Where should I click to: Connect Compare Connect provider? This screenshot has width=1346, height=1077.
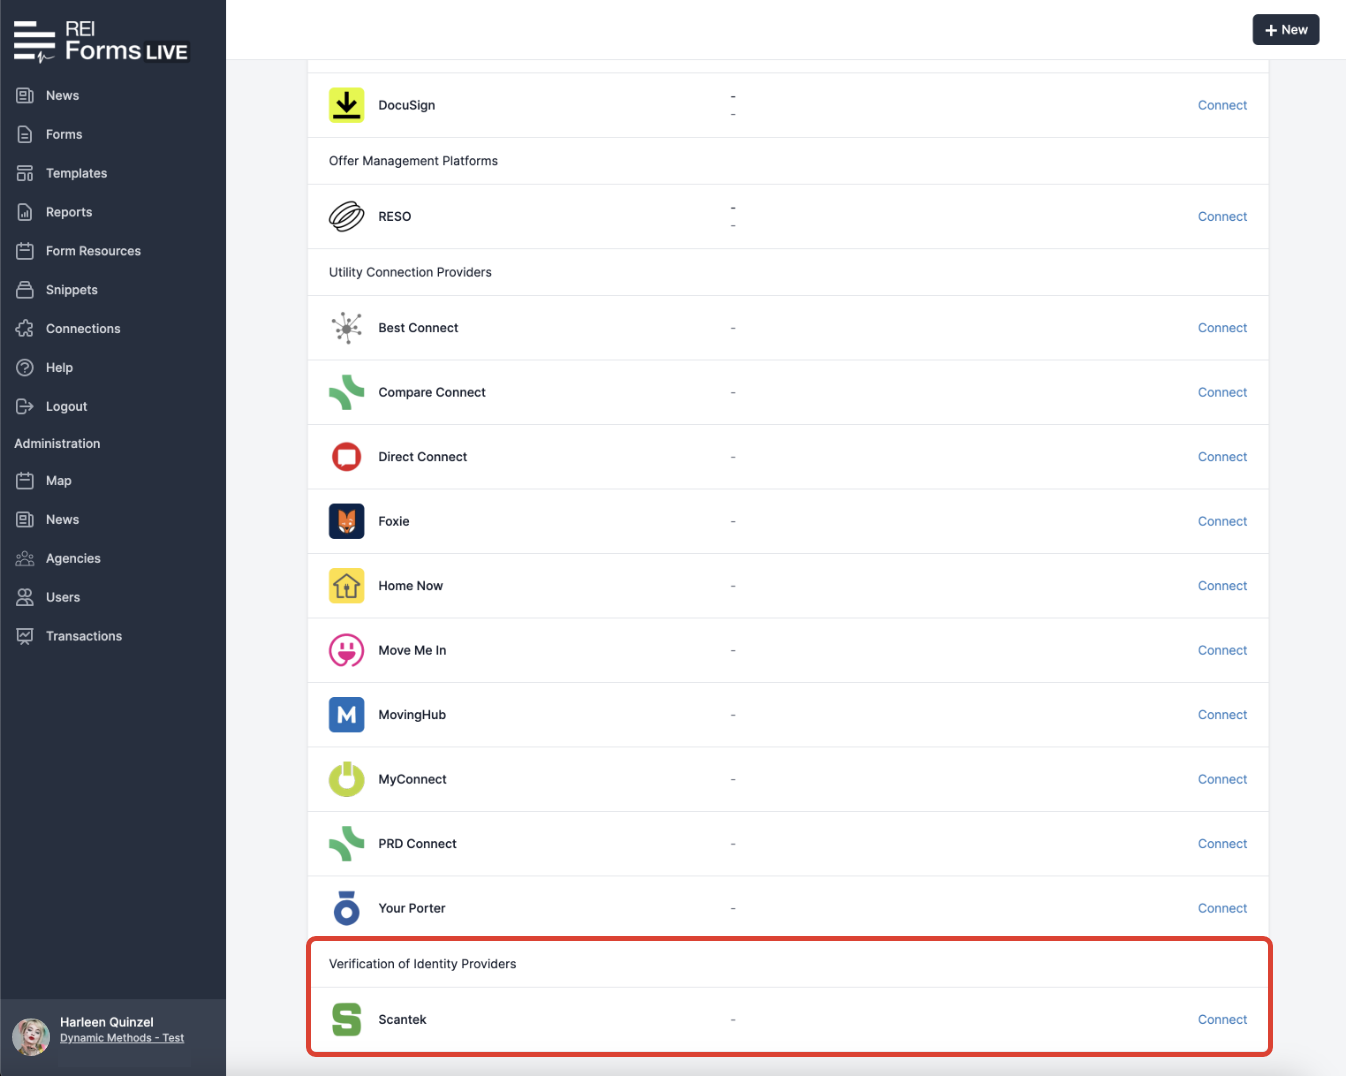coord(1222,393)
